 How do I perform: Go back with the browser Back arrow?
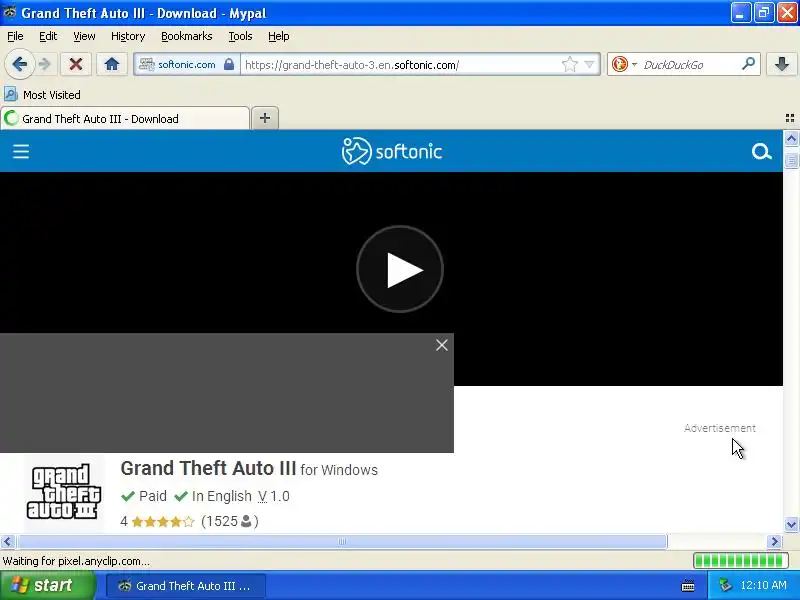pyautogui.click(x=19, y=64)
